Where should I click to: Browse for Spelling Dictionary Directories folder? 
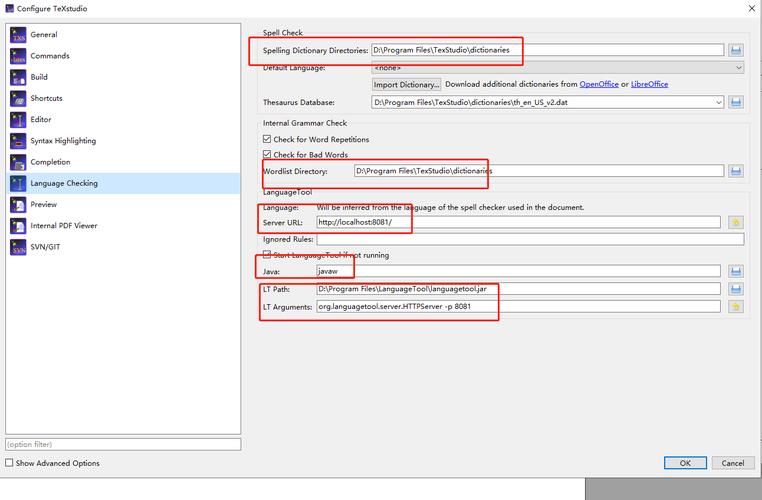[x=736, y=50]
